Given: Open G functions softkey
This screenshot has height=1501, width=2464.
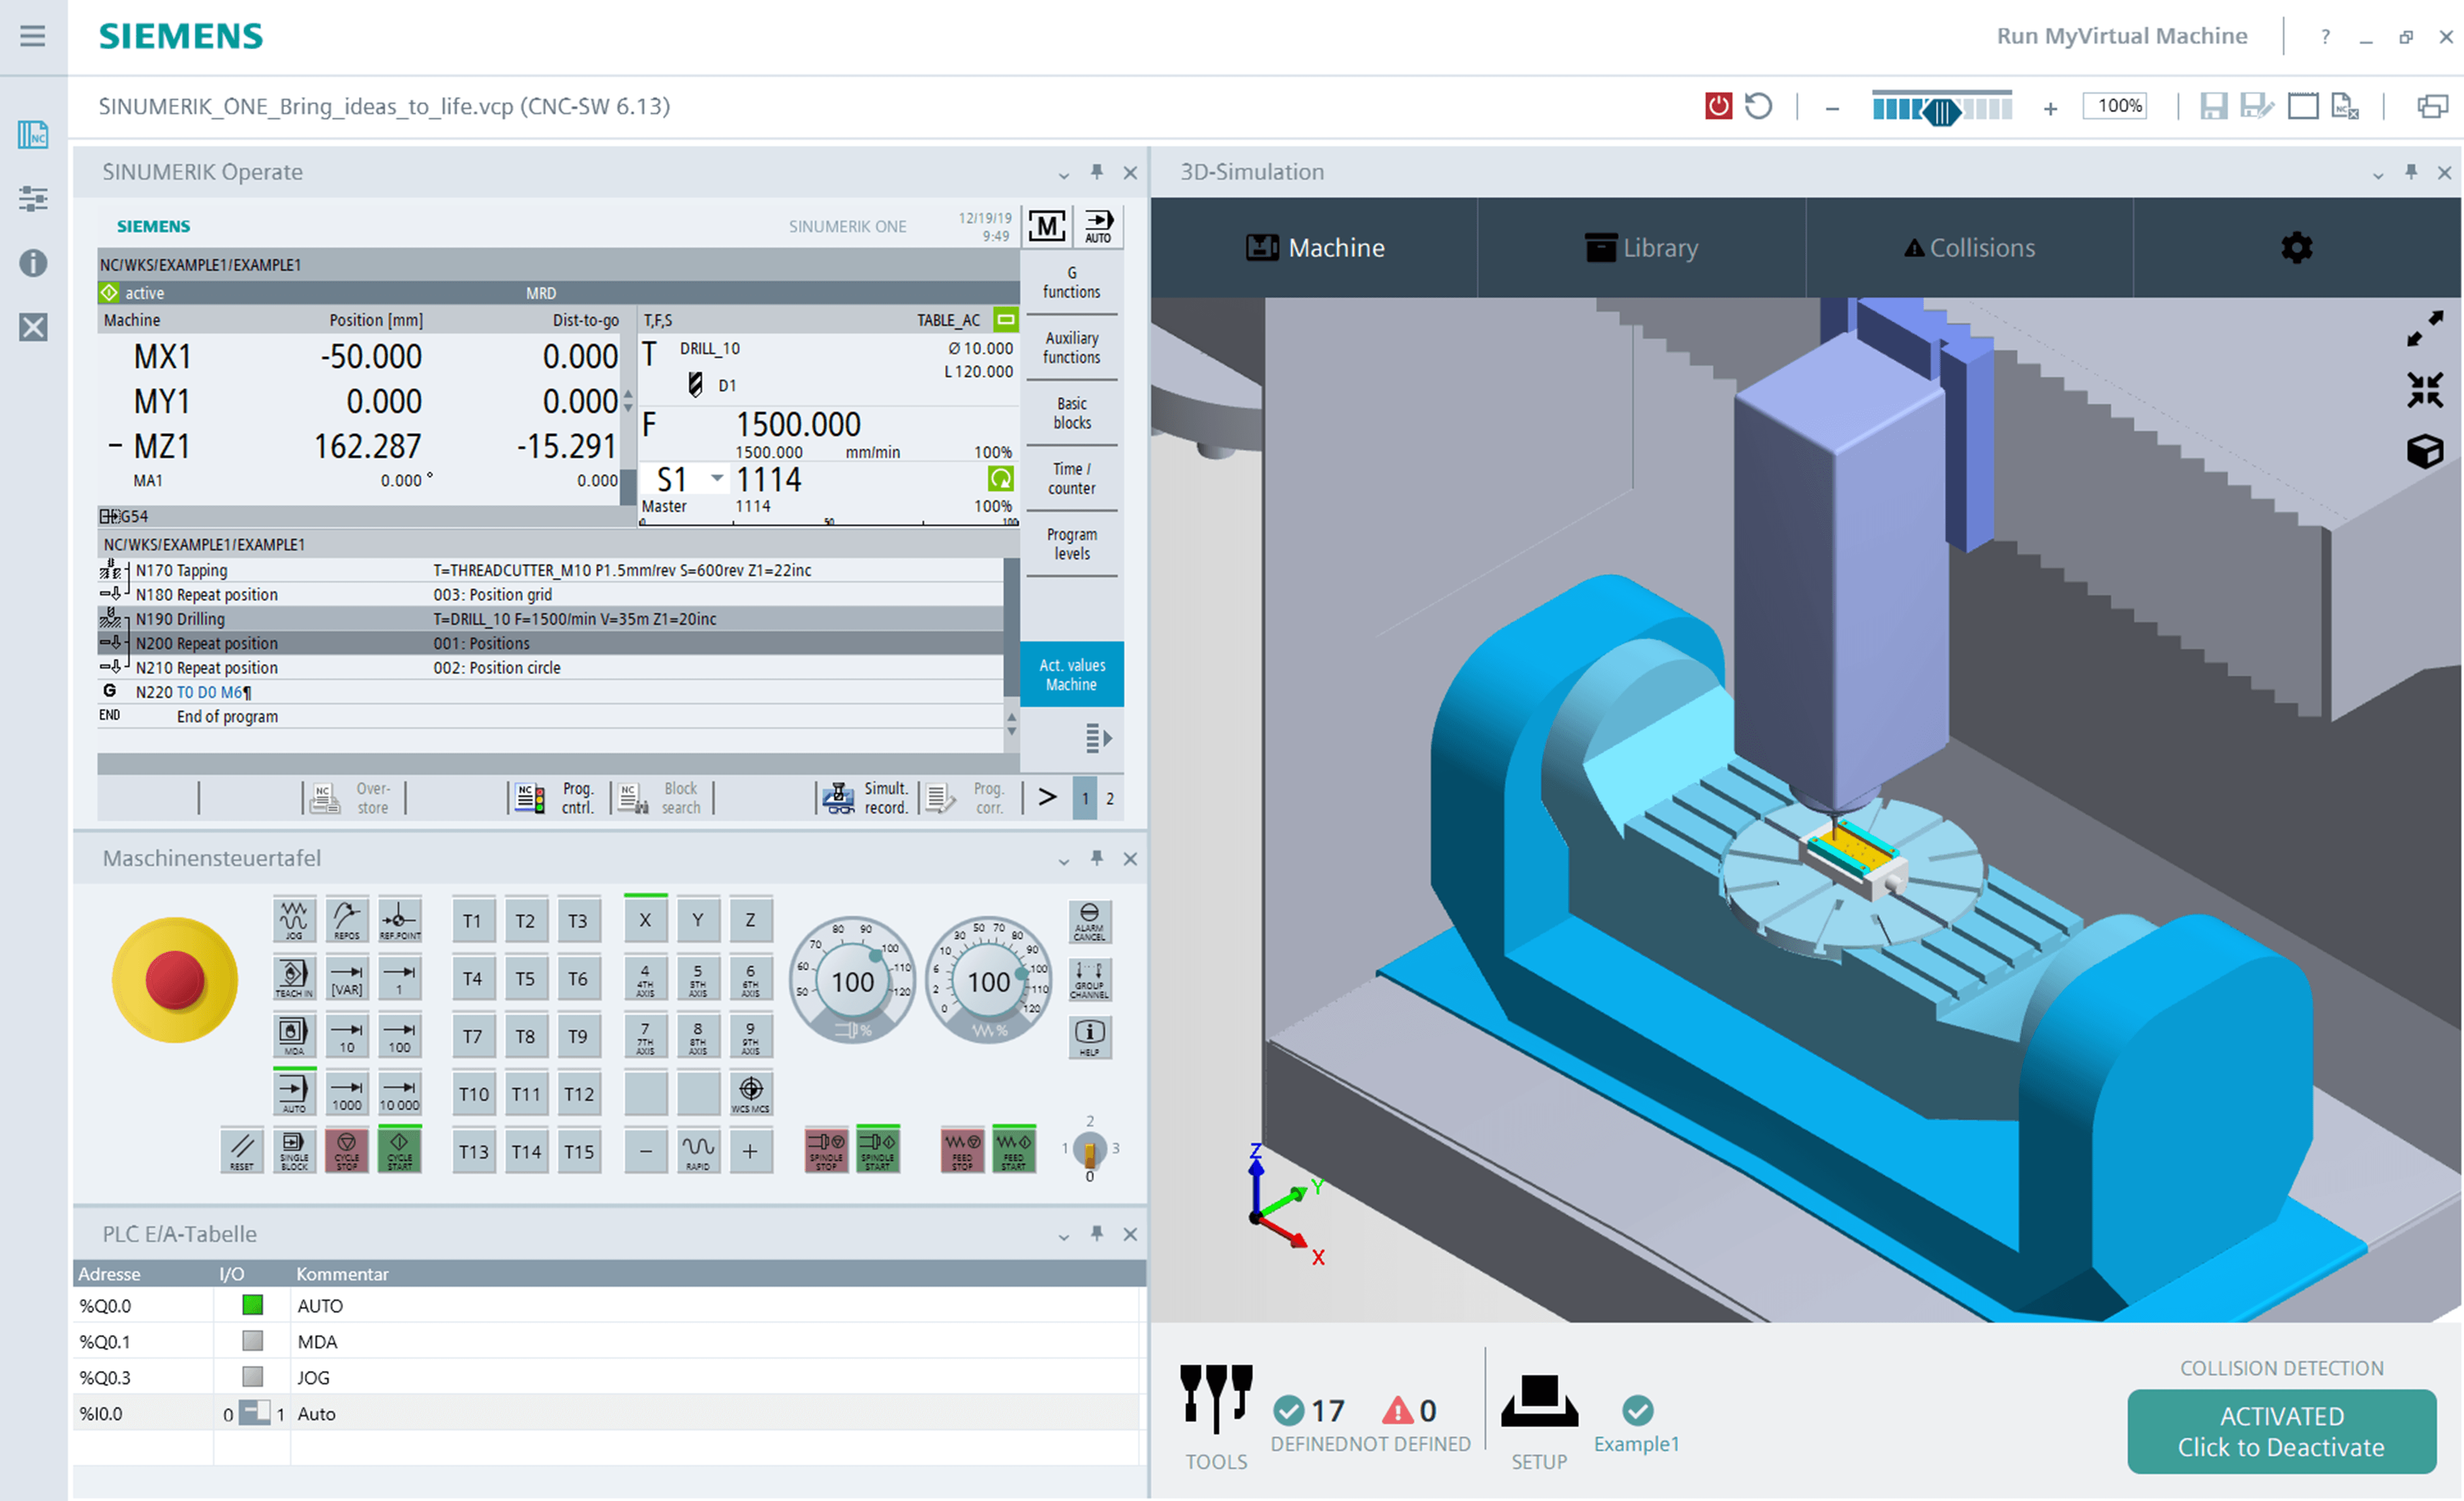Looking at the screenshot, I should [x=1071, y=282].
